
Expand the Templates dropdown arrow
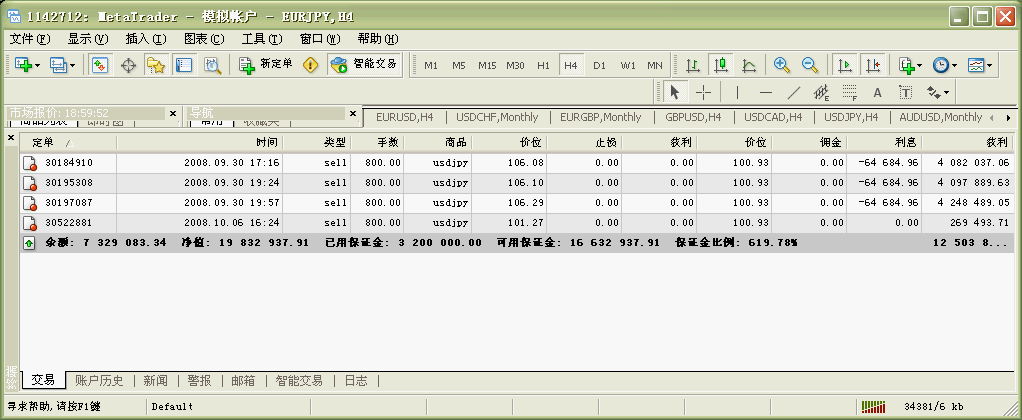[989, 66]
